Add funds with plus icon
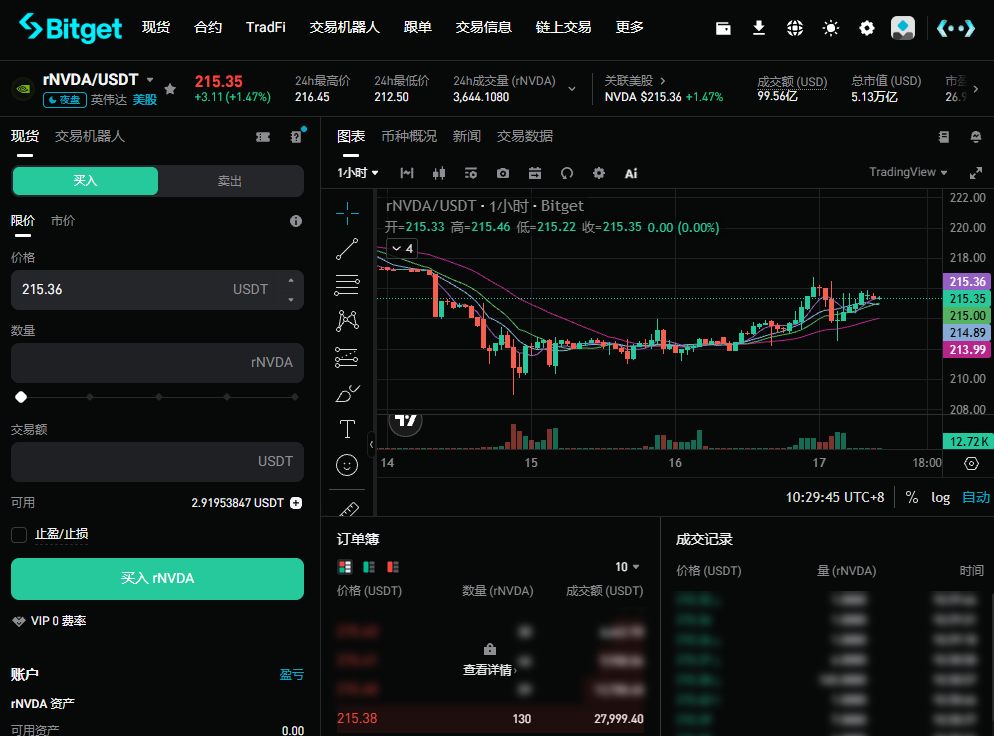 coord(296,503)
